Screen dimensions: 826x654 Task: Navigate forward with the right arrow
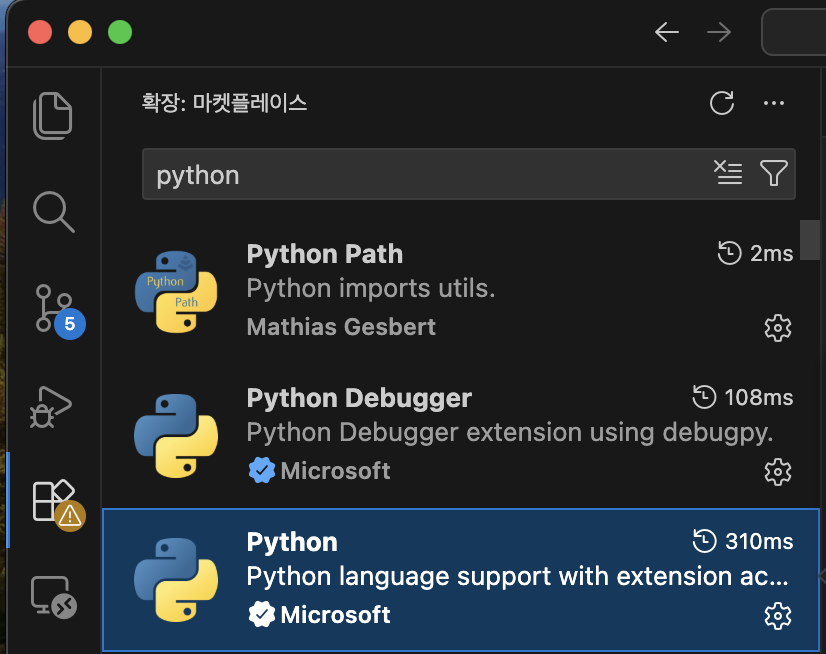[x=719, y=32]
